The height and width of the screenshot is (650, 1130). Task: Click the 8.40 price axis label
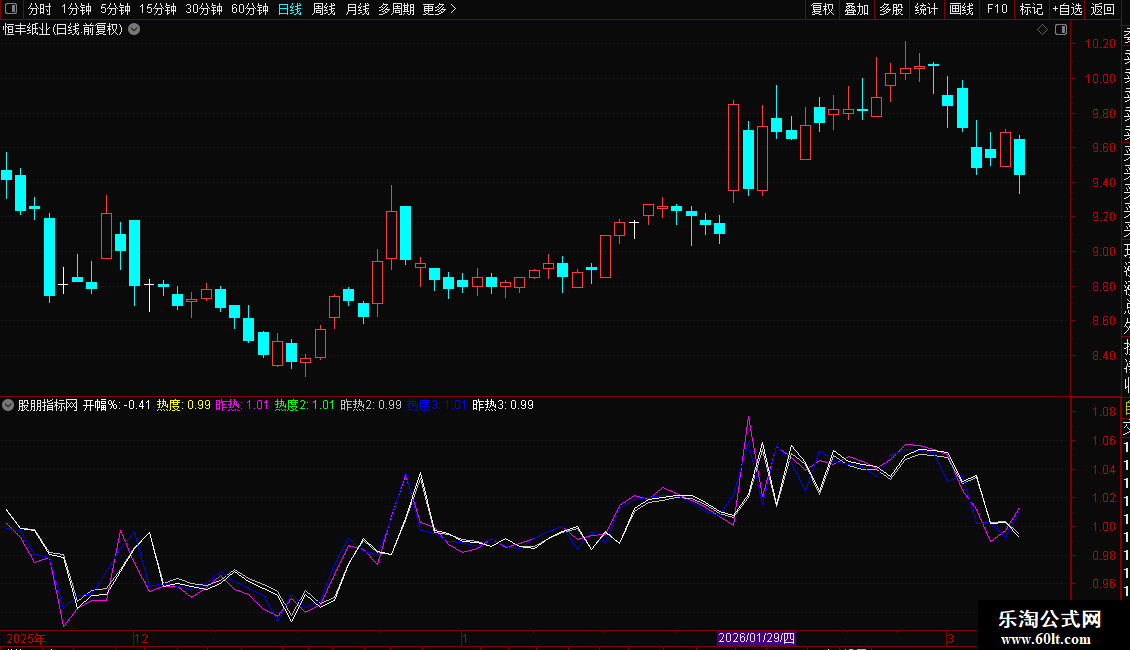click(x=1103, y=356)
